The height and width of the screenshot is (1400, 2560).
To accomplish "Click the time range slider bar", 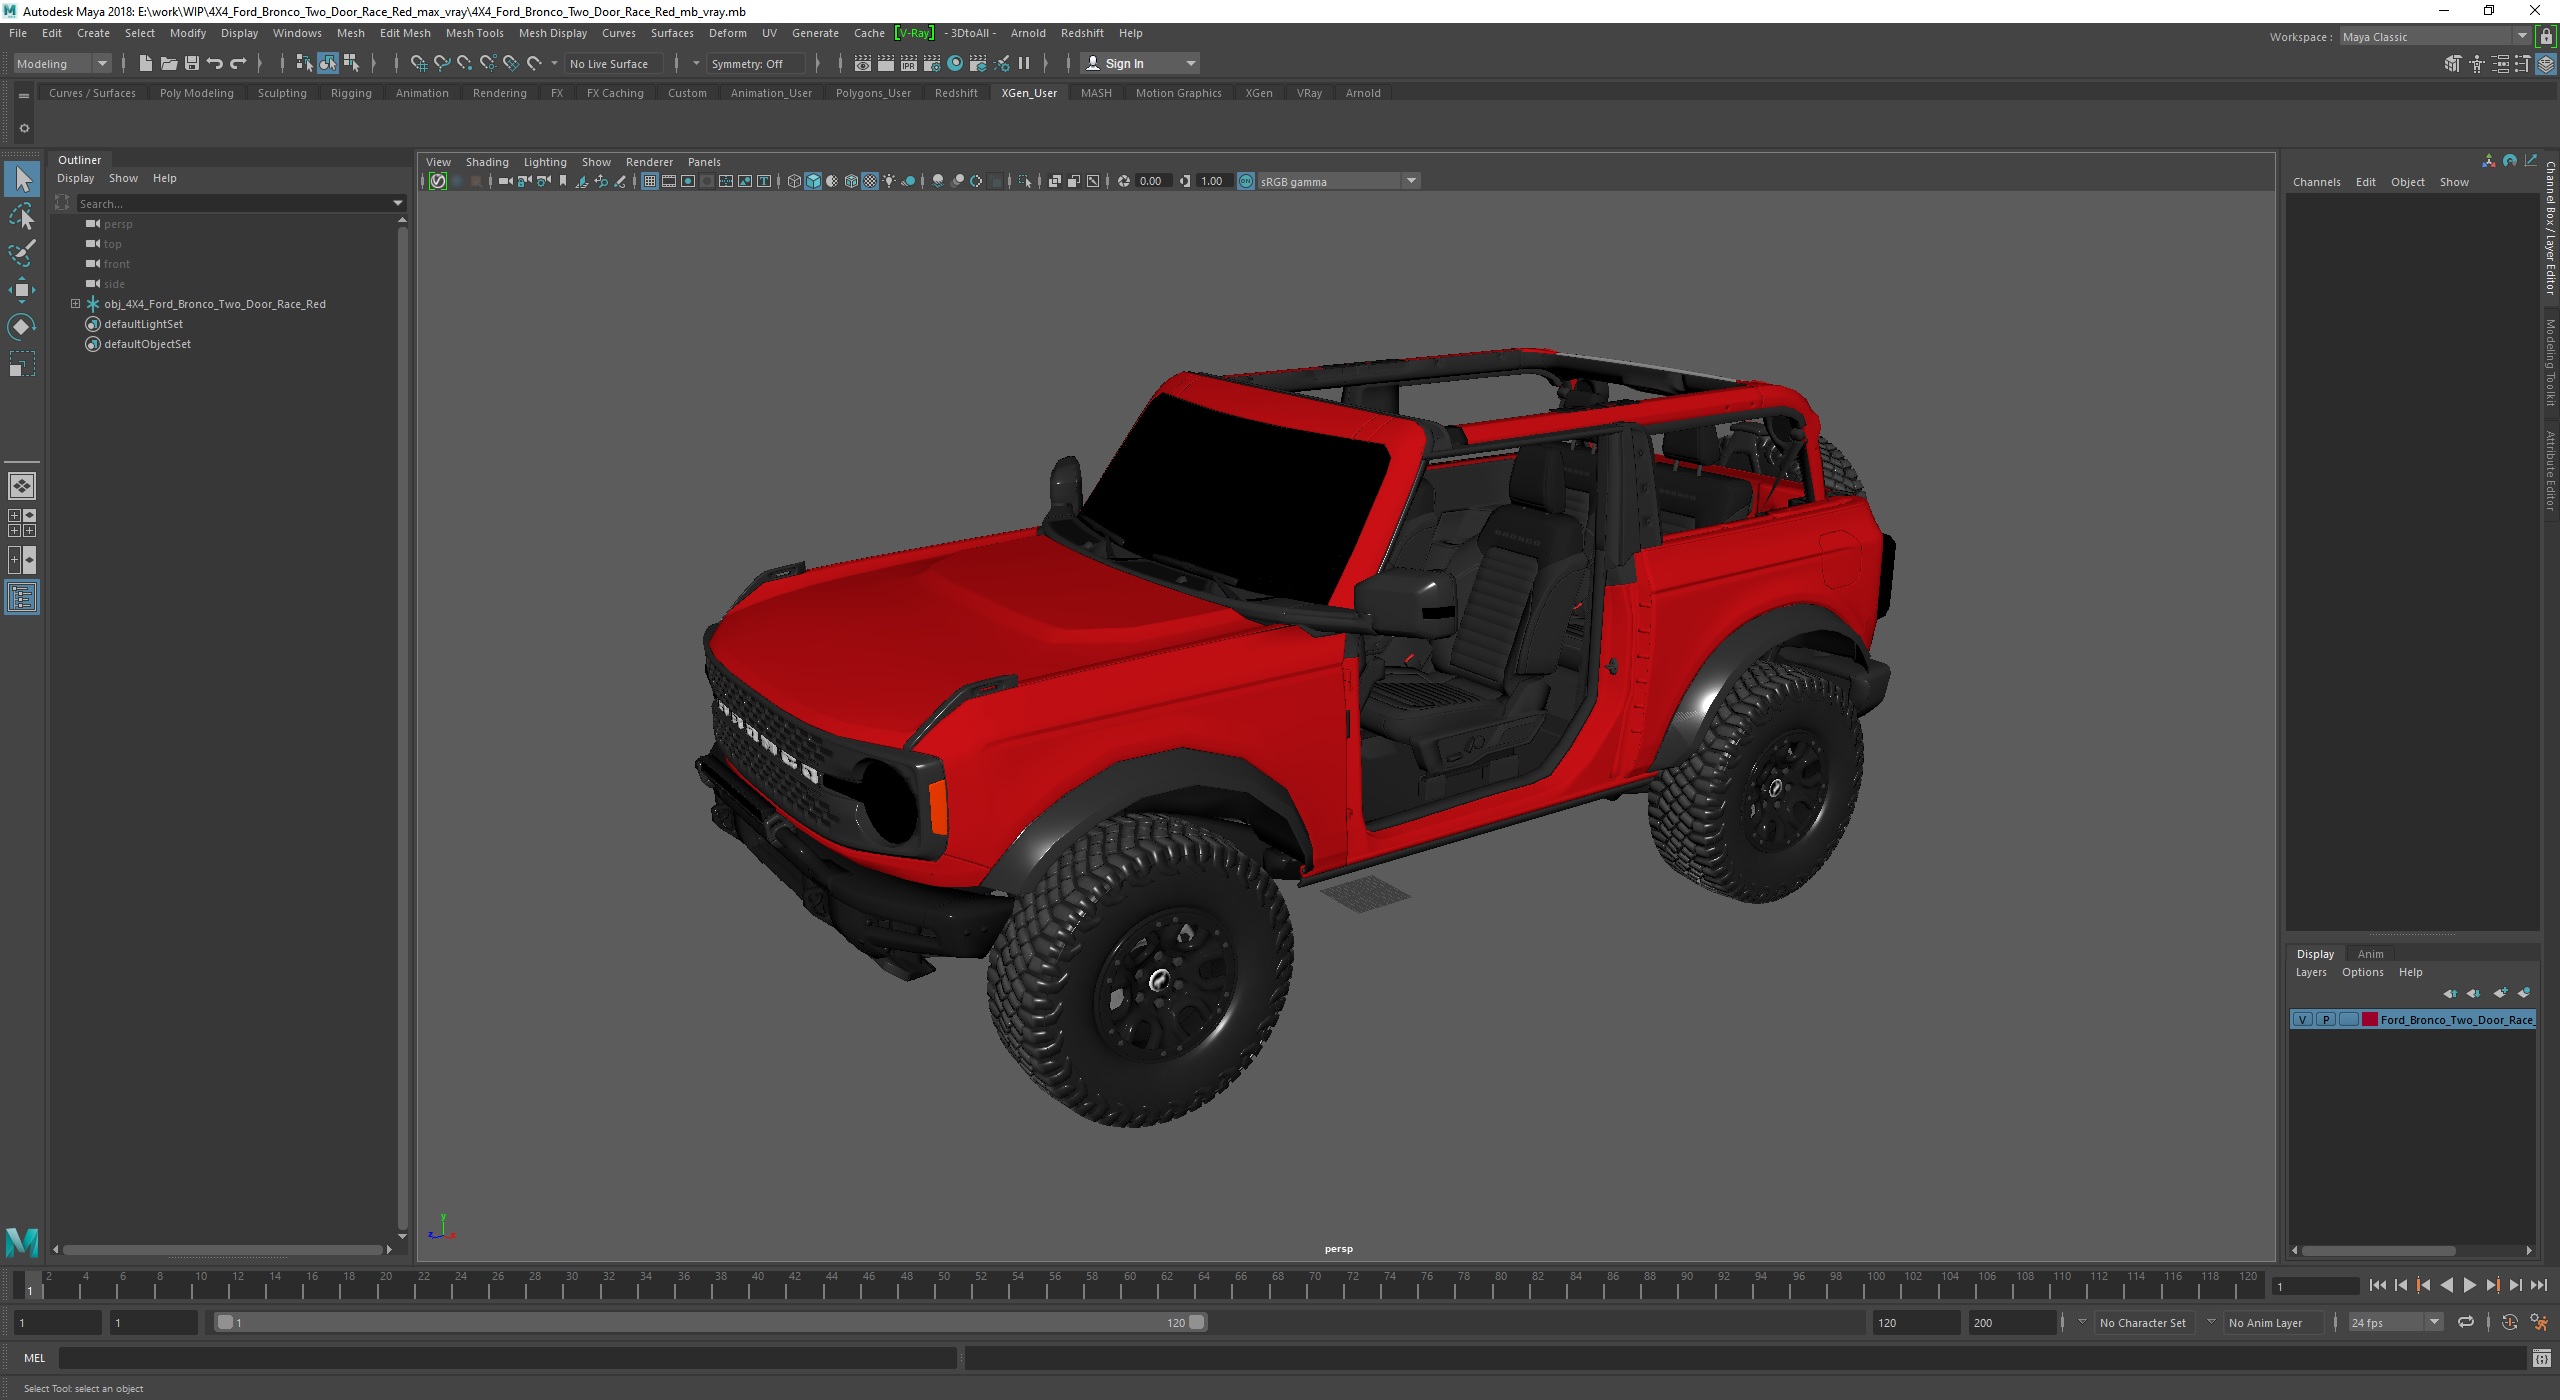I will coord(711,1322).
